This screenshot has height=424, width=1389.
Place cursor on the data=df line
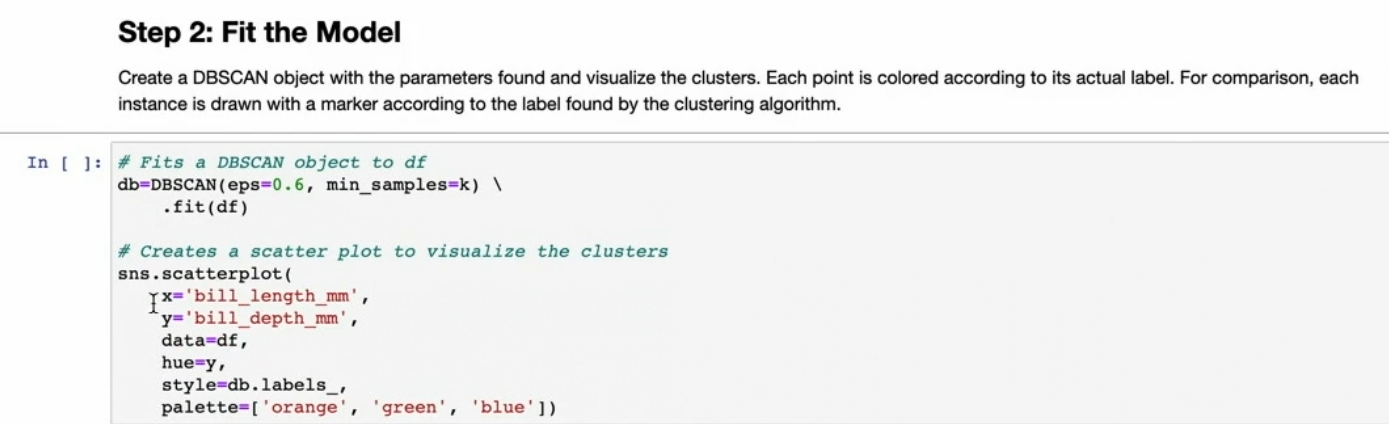[x=204, y=340]
